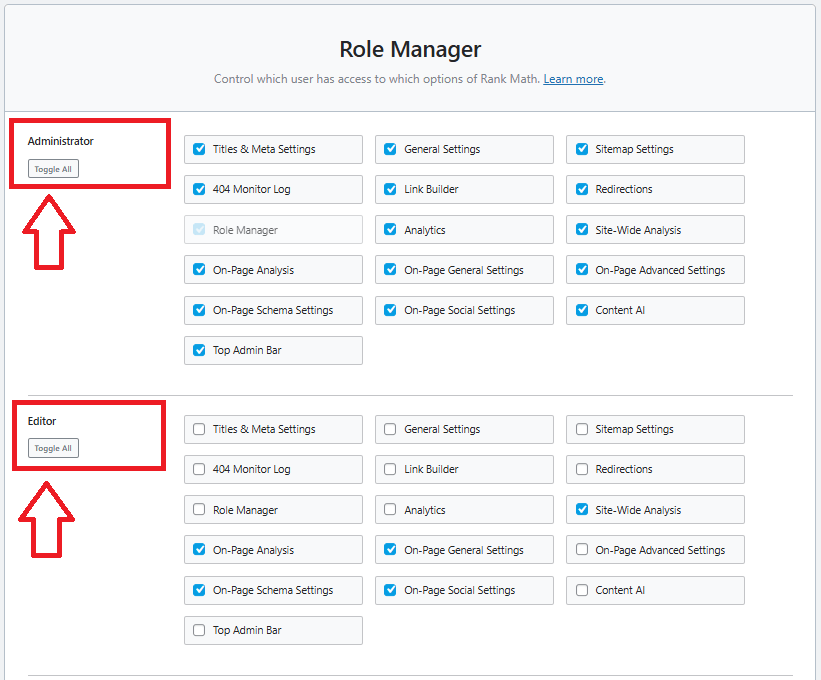Open the Learn more link
821x680 pixels.
(x=573, y=79)
